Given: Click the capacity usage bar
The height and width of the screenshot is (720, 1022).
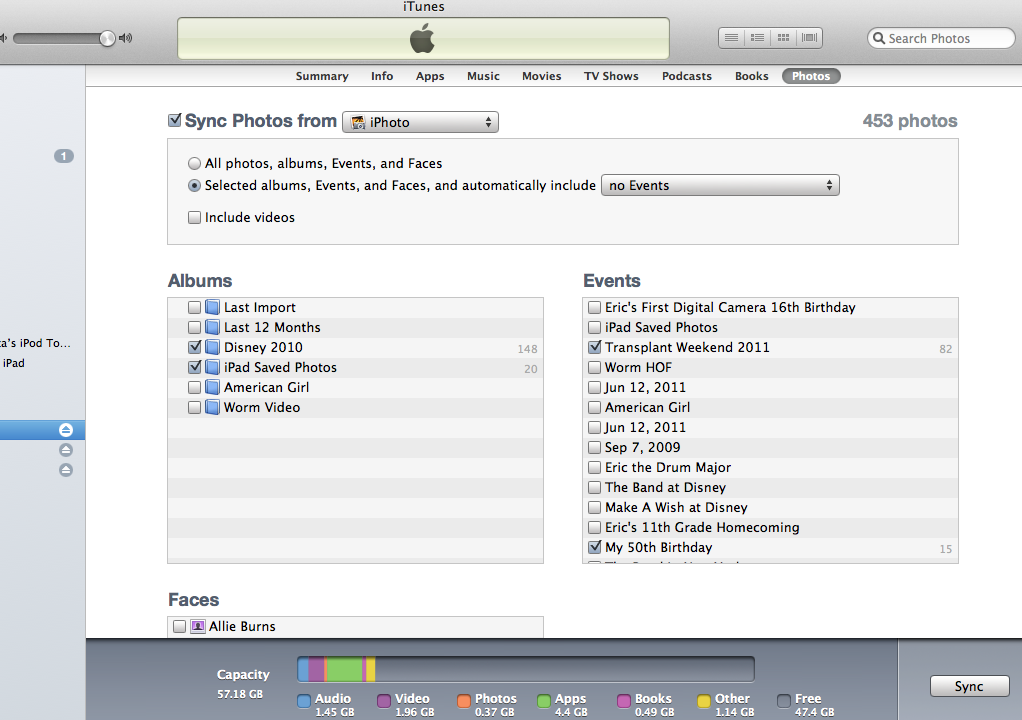Looking at the screenshot, I should [x=525, y=669].
